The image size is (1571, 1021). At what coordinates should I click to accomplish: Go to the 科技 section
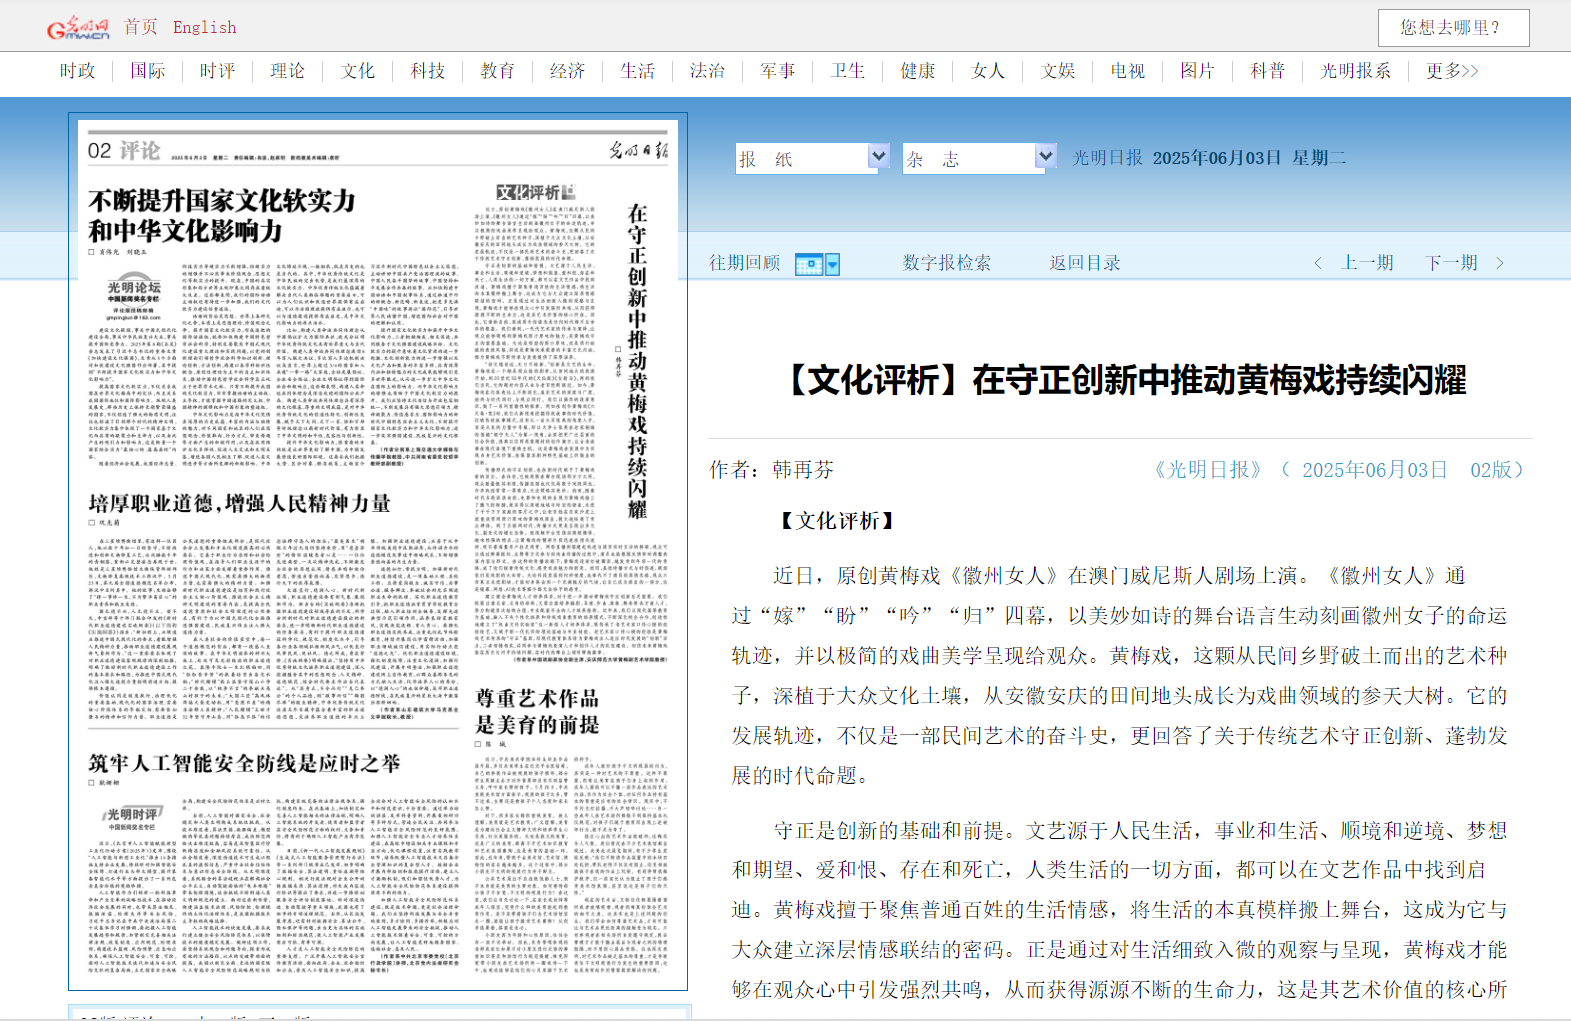tap(427, 71)
